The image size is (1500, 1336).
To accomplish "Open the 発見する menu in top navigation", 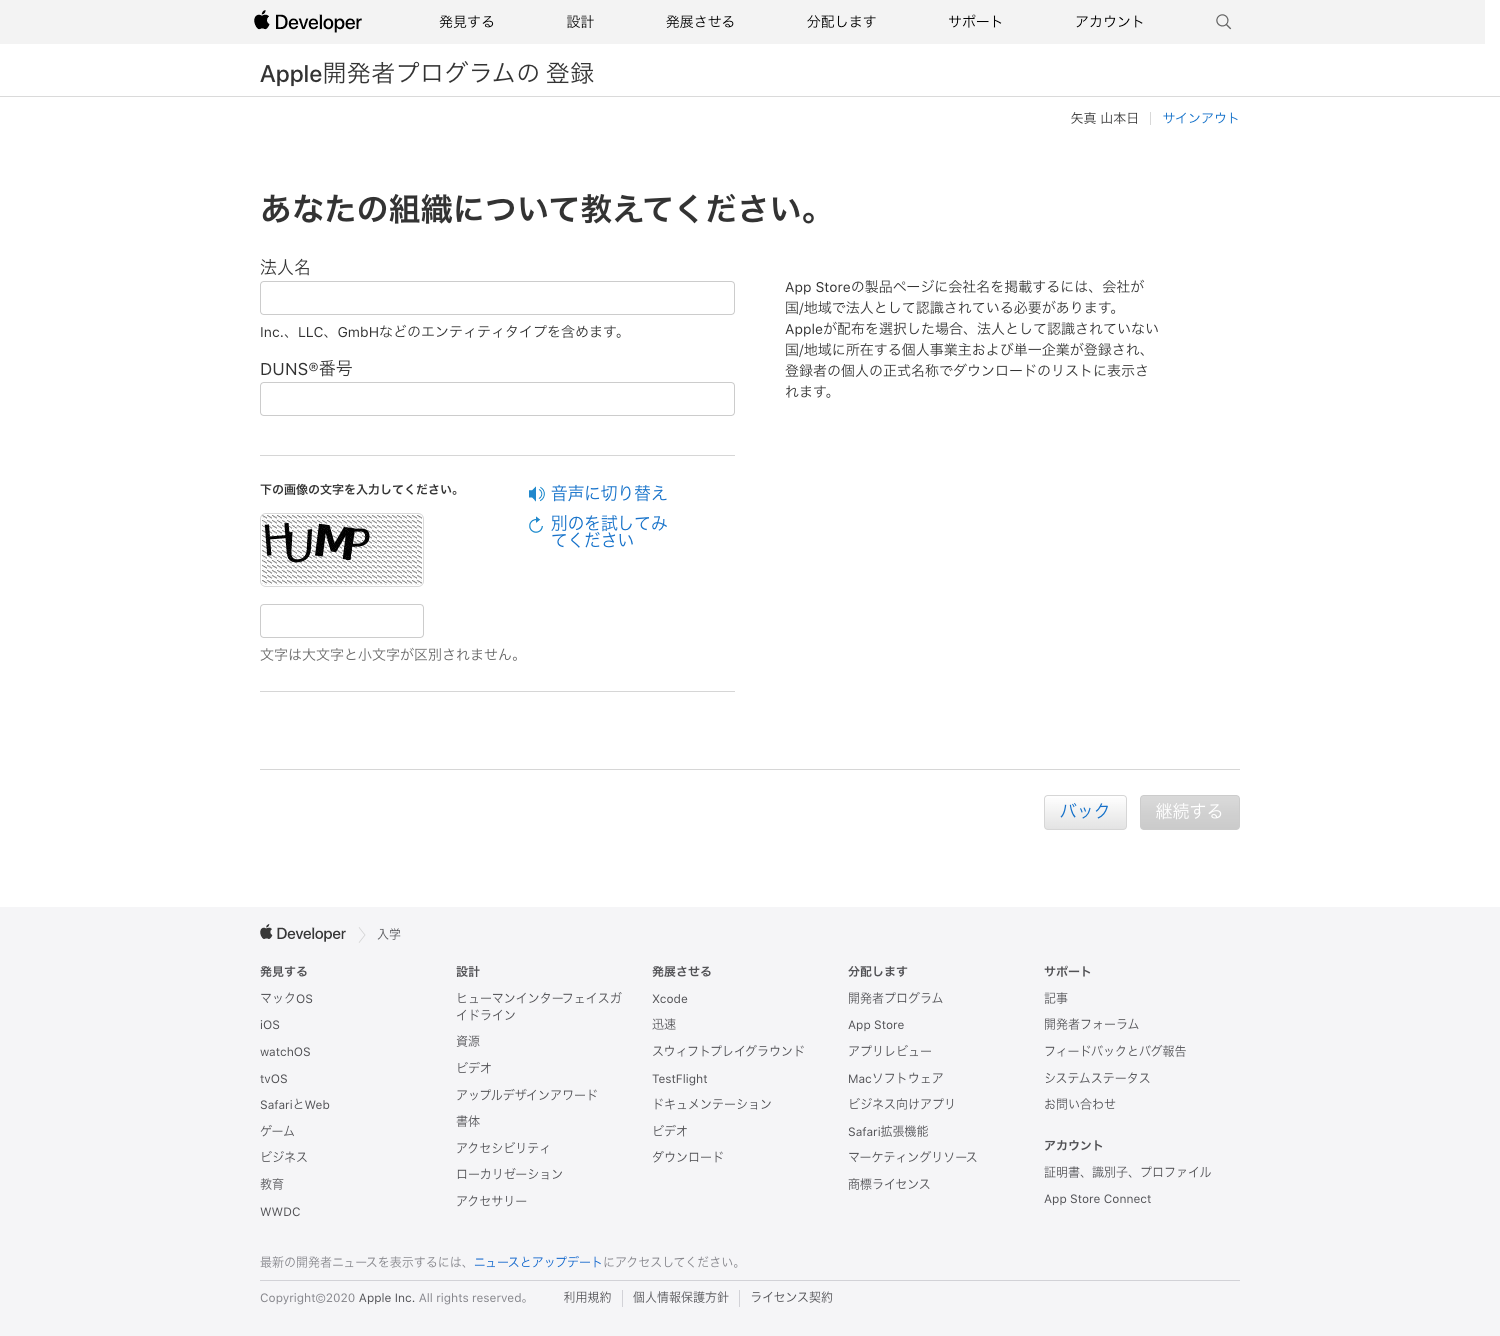I will [x=466, y=21].
